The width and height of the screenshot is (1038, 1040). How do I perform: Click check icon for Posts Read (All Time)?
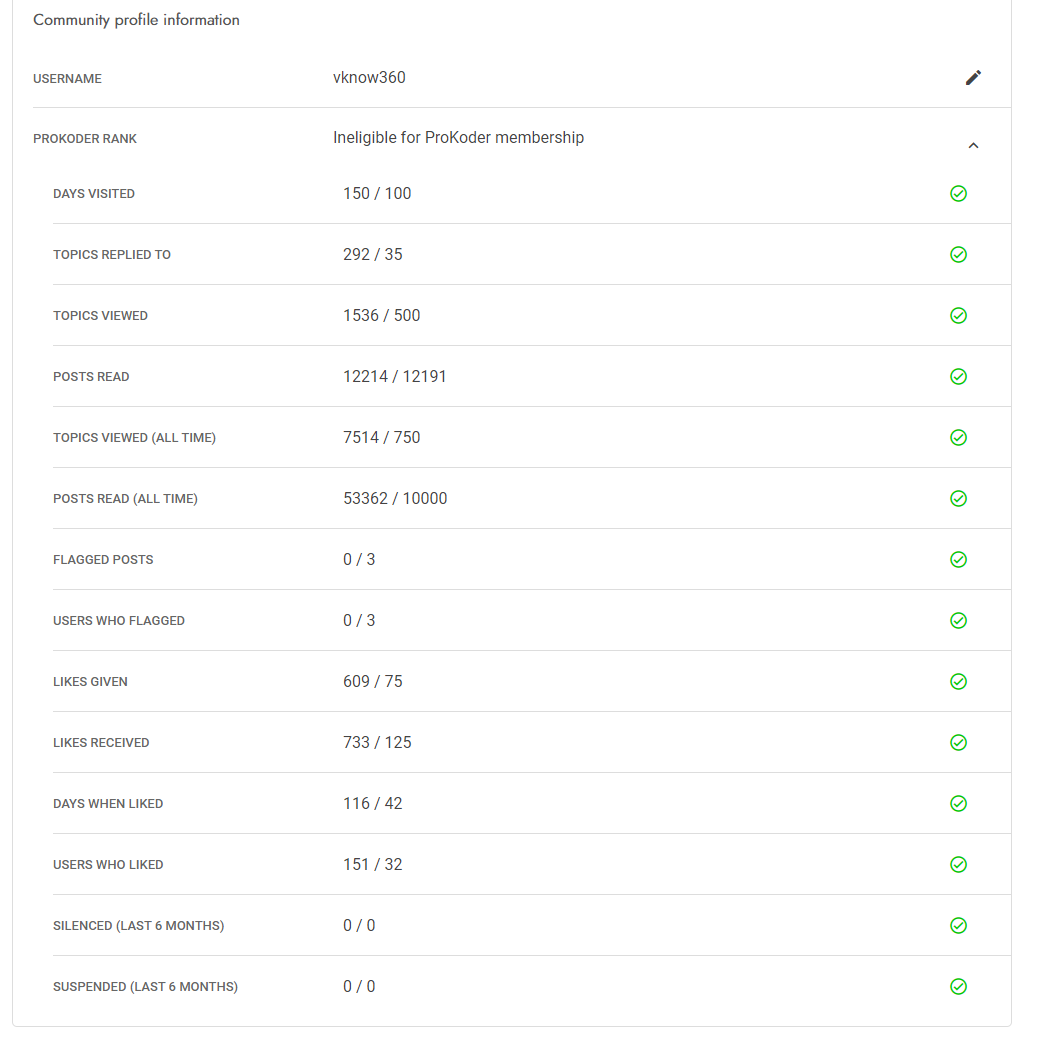(x=958, y=499)
